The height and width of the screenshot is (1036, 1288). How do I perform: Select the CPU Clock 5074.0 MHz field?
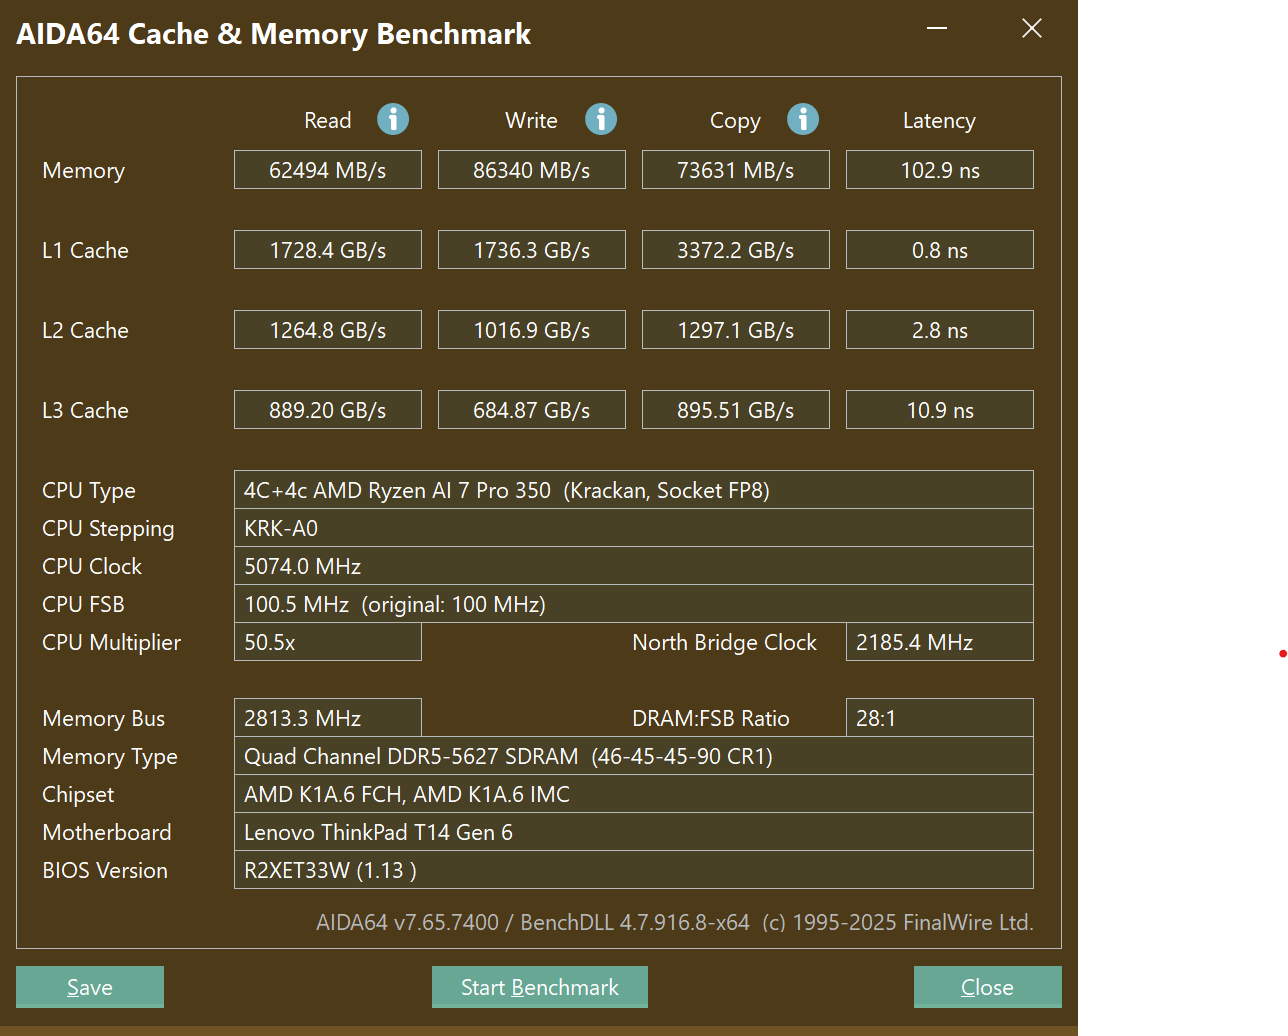coord(633,566)
